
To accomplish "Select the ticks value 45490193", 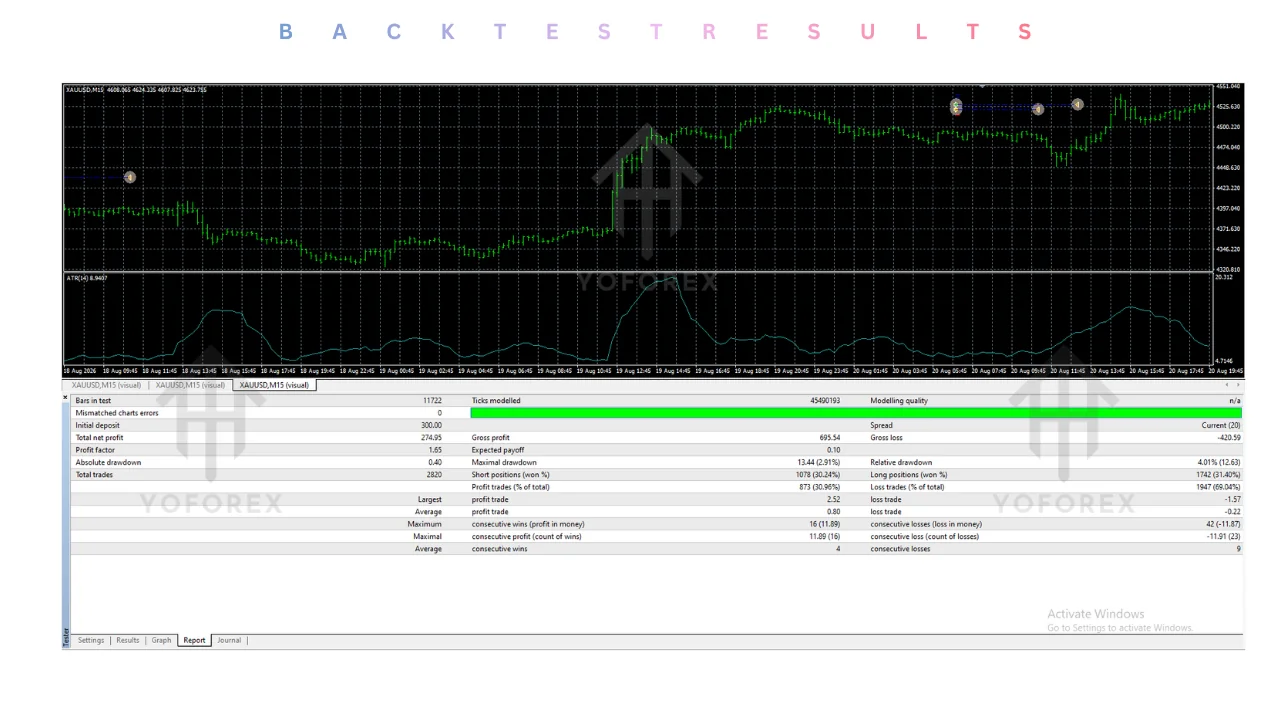I will (x=825, y=400).
